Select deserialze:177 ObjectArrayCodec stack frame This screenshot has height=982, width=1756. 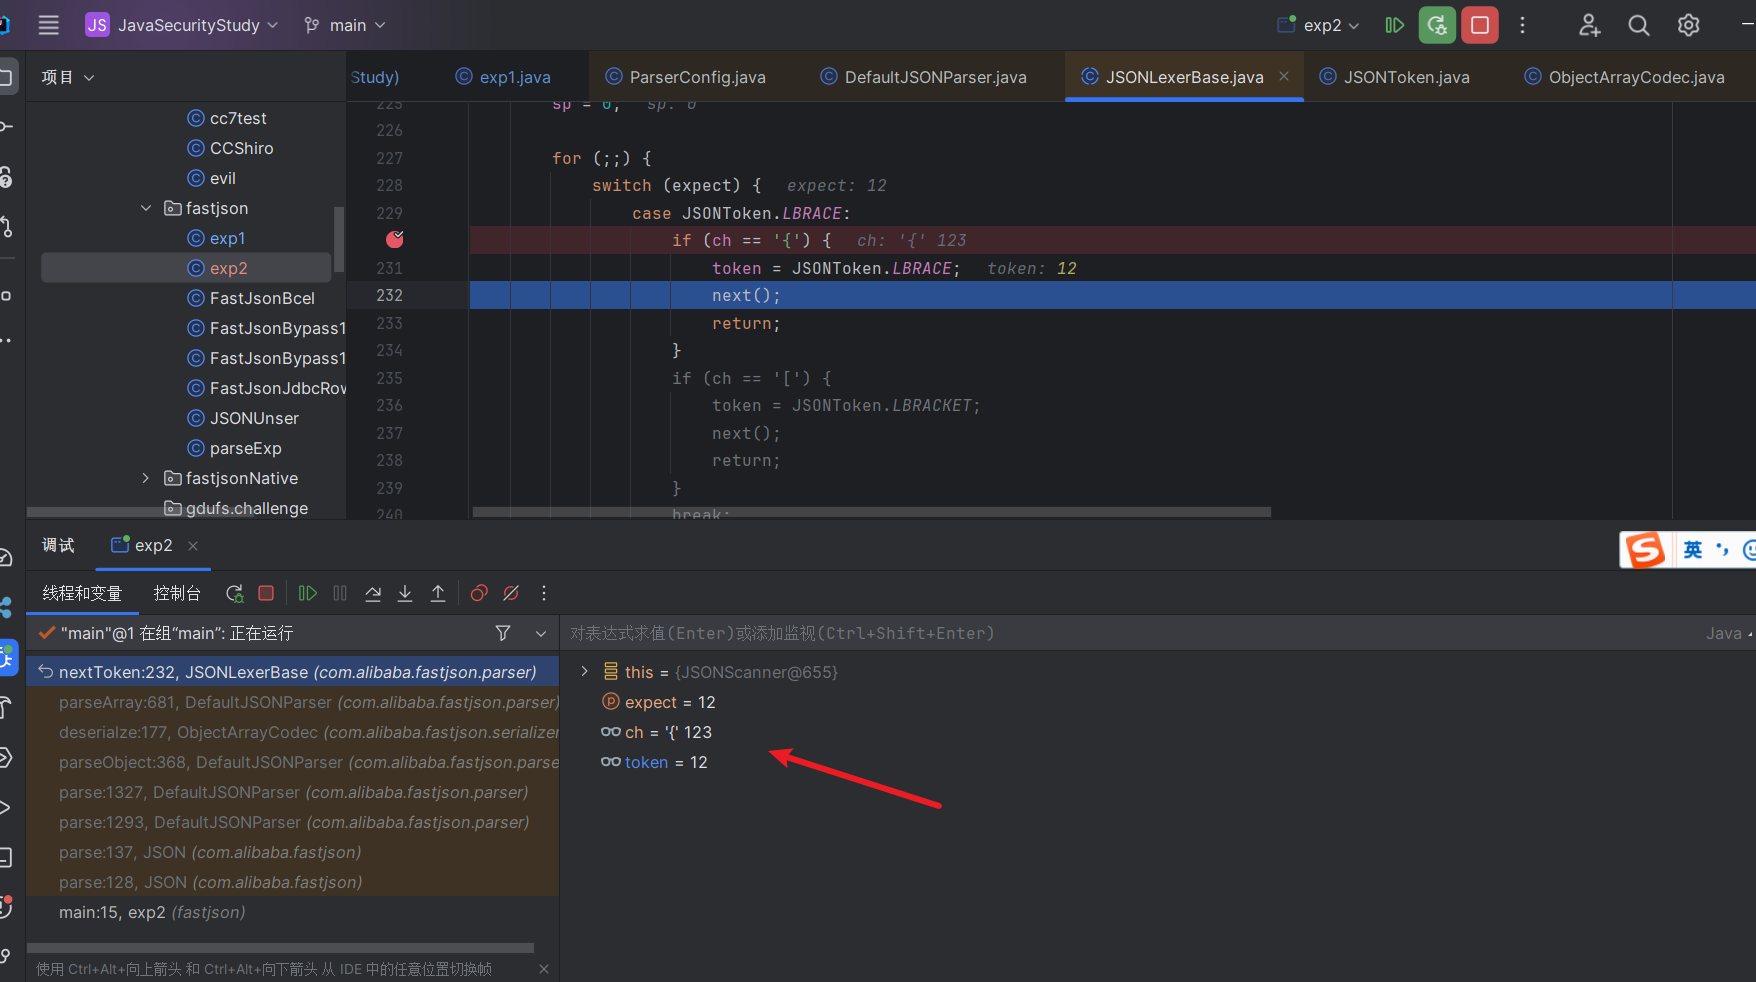293,732
